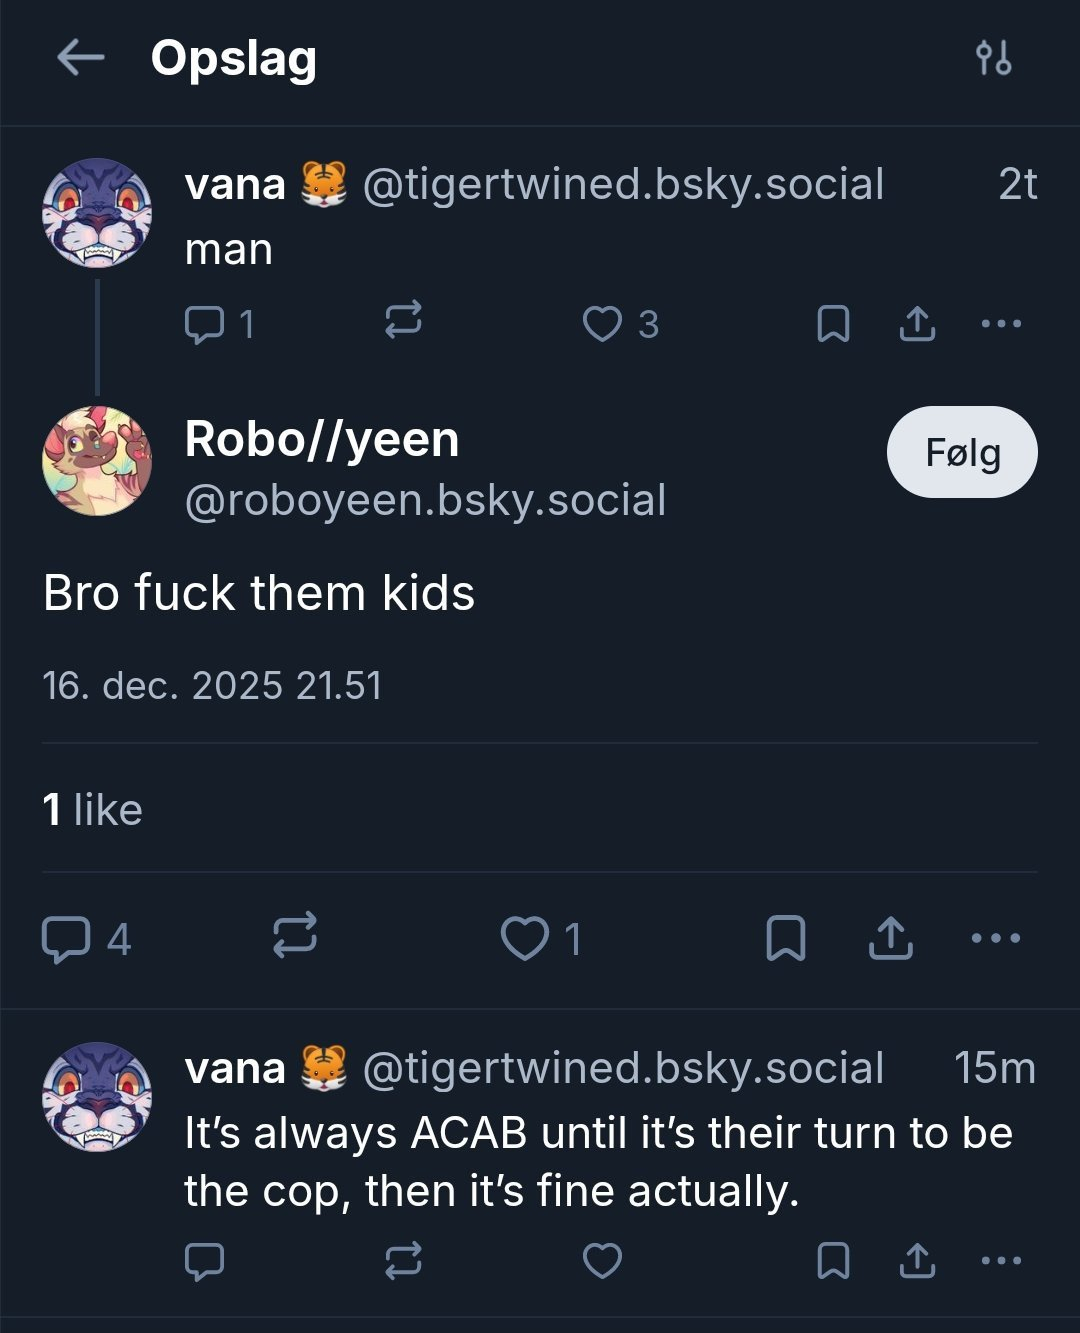
Task: Open more options on ACAB reply
Action: (1001, 1261)
